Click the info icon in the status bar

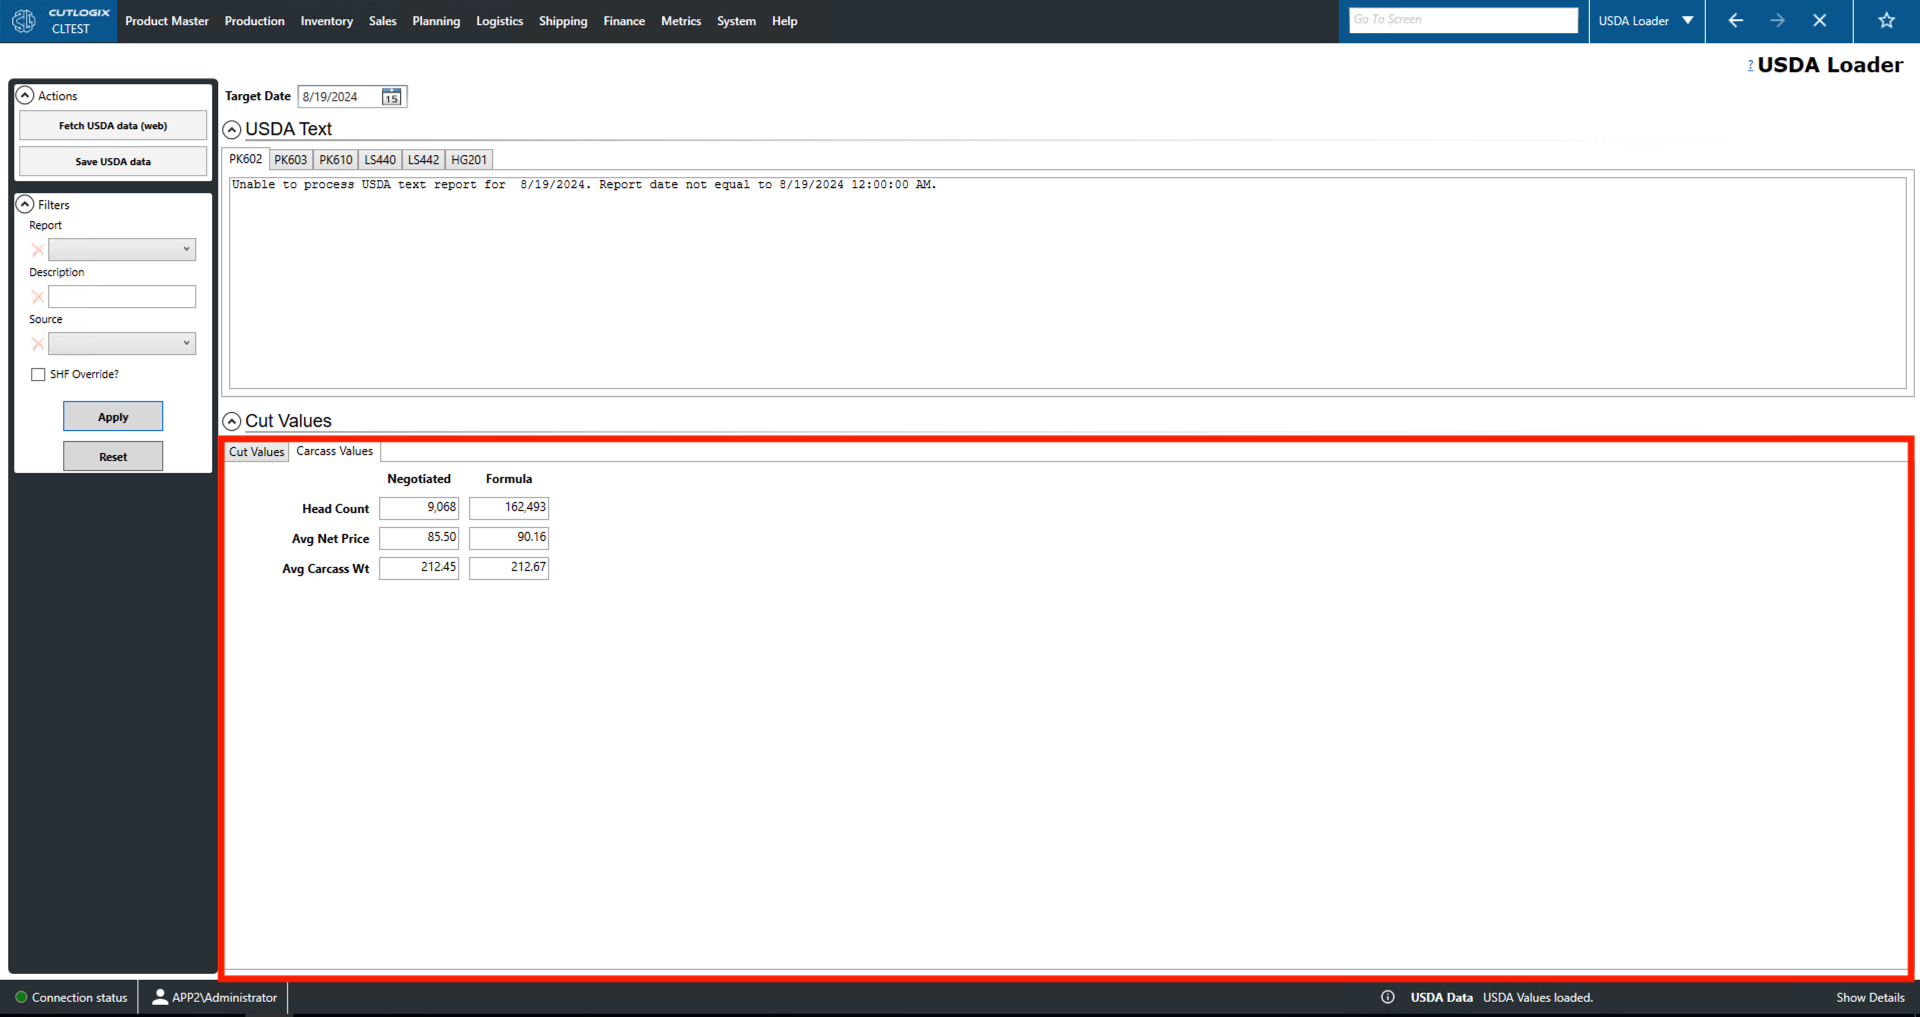1388,997
